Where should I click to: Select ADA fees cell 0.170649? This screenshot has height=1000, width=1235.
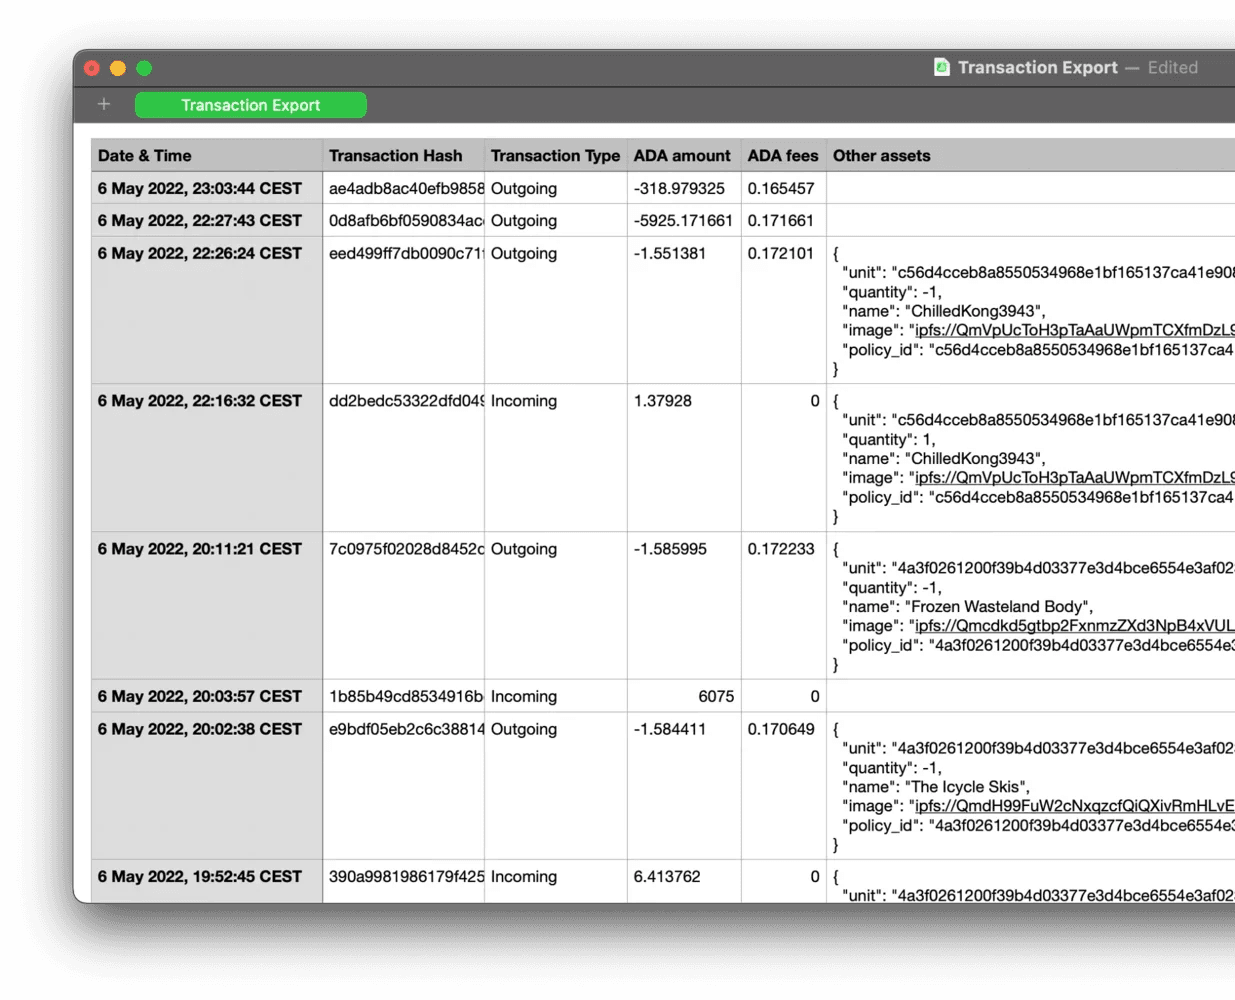click(784, 786)
